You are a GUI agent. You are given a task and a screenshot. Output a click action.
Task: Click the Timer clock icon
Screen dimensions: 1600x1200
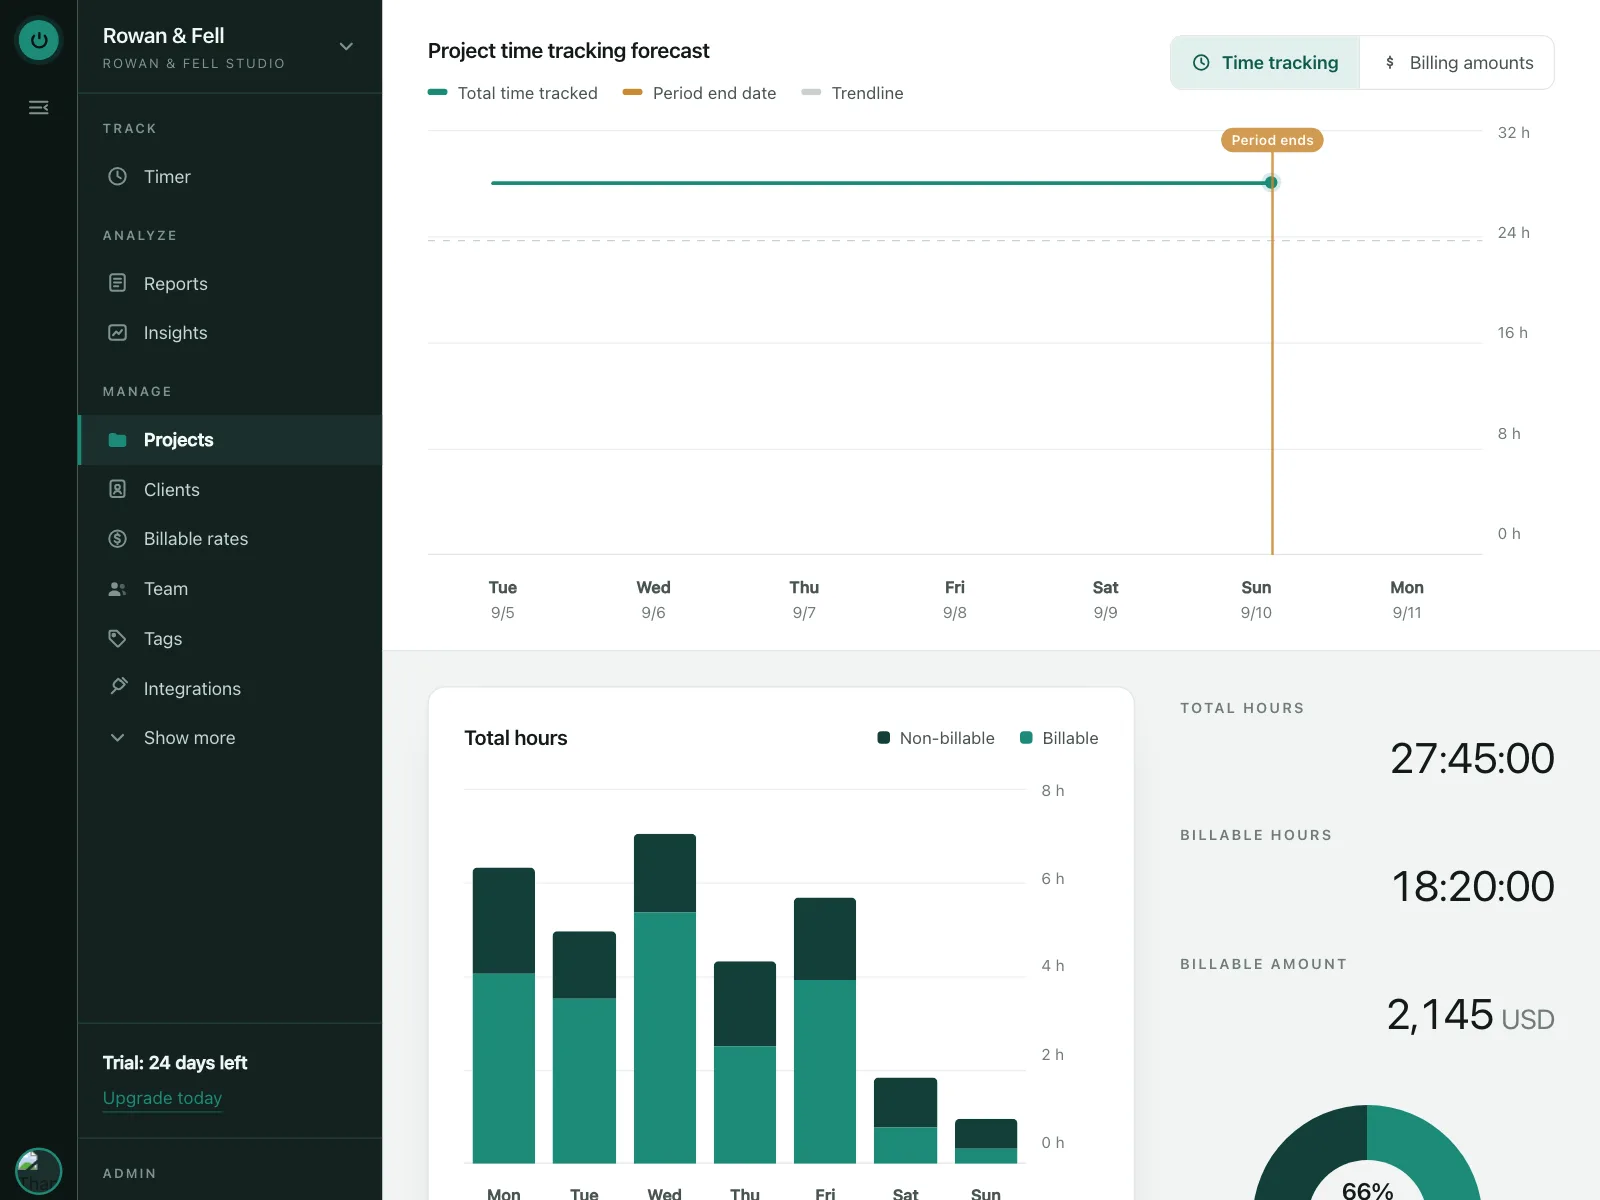pyautogui.click(x=117, y=176)
